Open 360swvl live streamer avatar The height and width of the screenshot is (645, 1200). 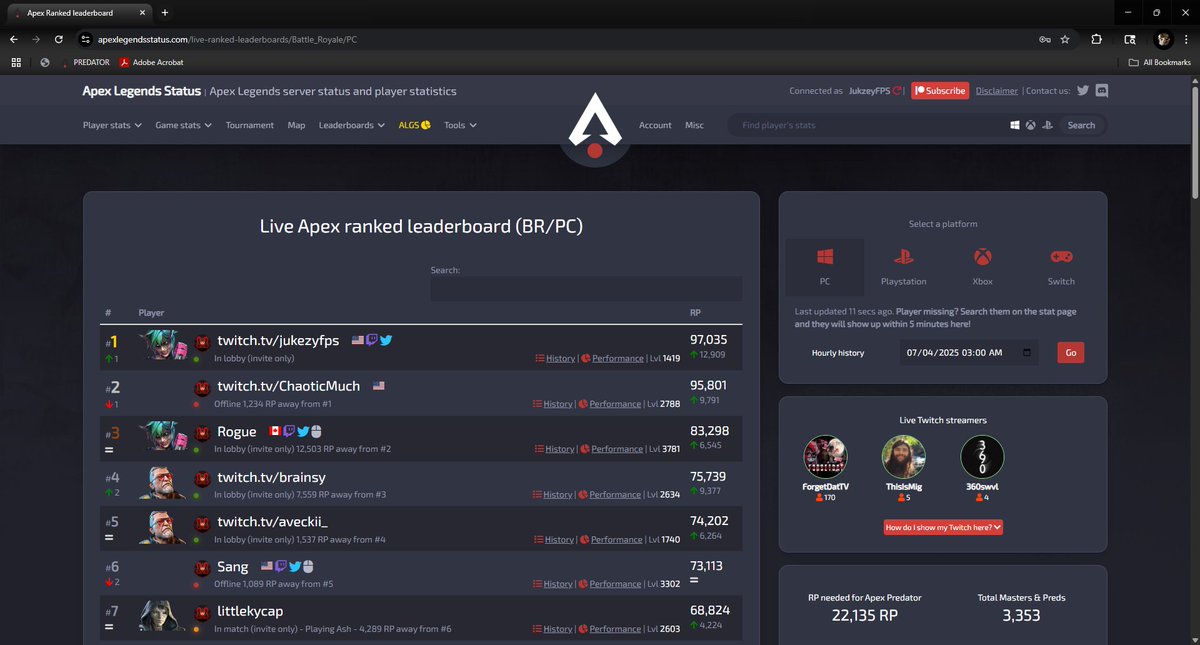click(982, 456)
